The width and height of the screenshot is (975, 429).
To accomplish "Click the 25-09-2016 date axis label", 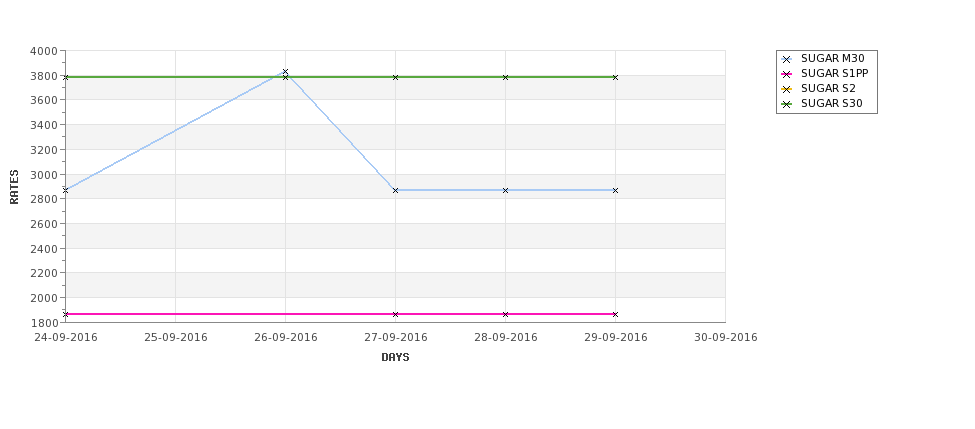I will [176, 338].
